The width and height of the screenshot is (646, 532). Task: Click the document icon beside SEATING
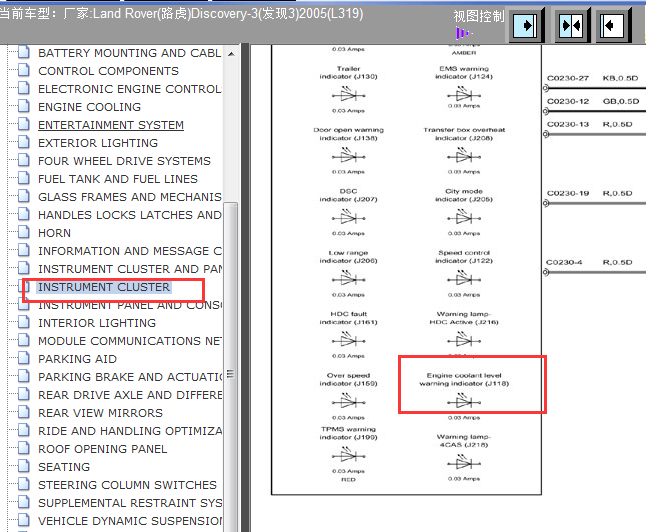click(x=24, y=466)
